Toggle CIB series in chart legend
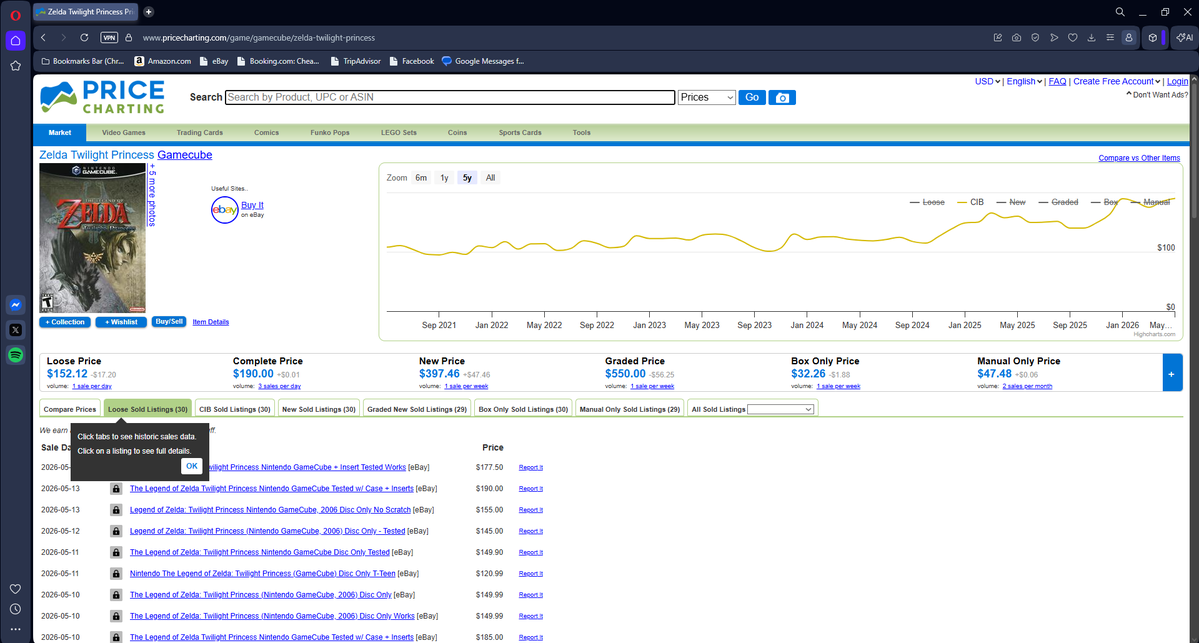 [x=970, y=202]
